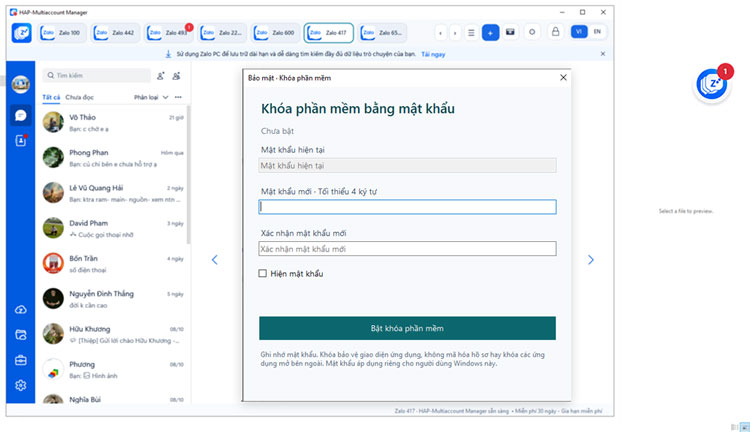Screen dimensions: 750x432
Task: Open chat with Võ Thảo
Action: pos(113,122)
